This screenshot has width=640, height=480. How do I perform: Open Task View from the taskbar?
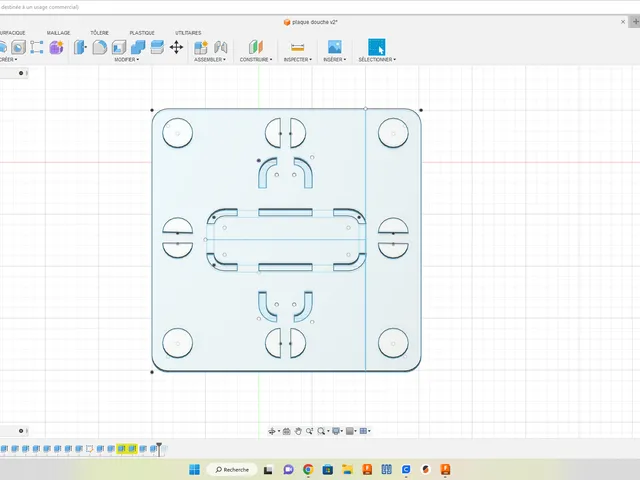268,470
